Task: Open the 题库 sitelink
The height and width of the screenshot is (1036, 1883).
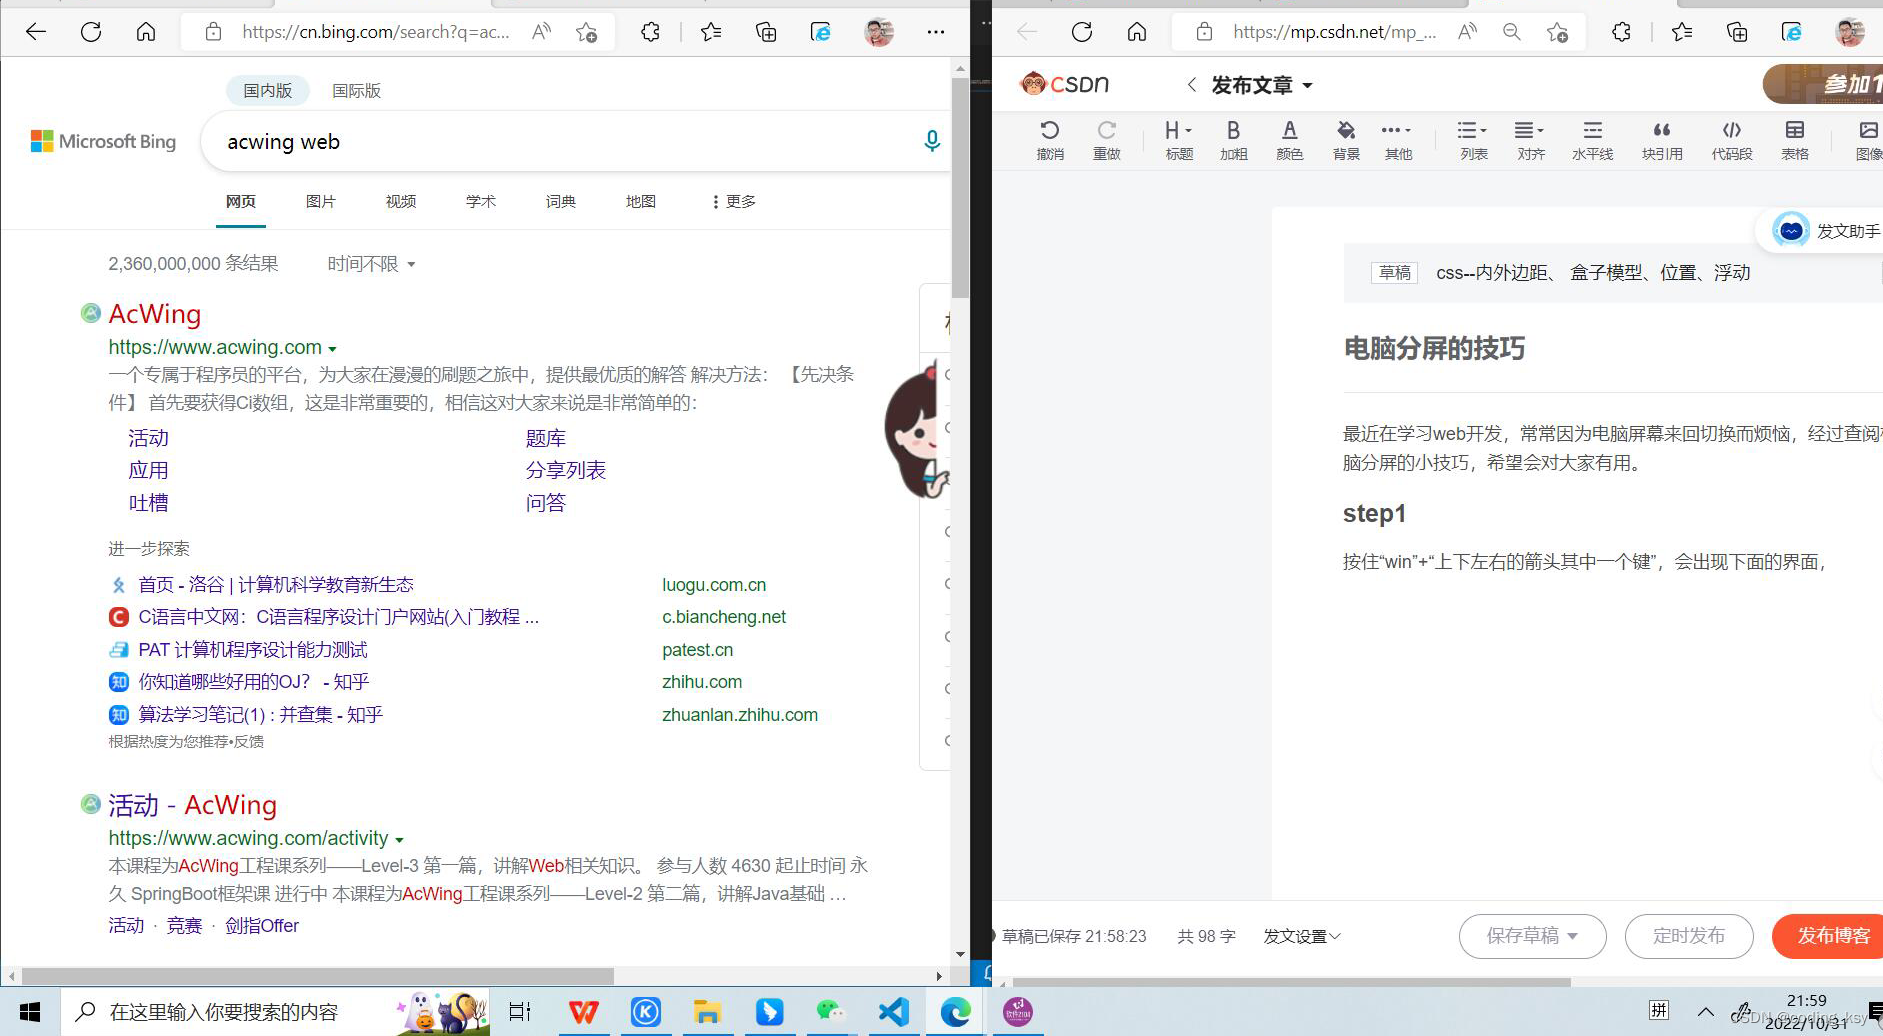Action: tap(545, 438)
